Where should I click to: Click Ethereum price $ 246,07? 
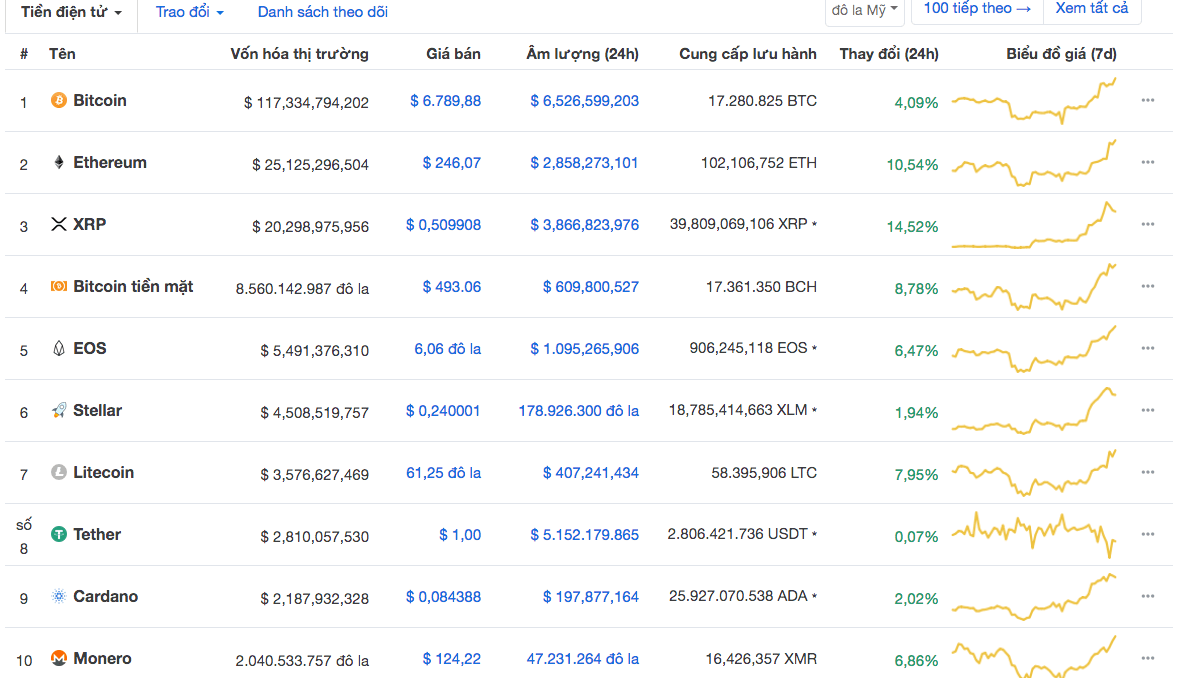(452, 163)
